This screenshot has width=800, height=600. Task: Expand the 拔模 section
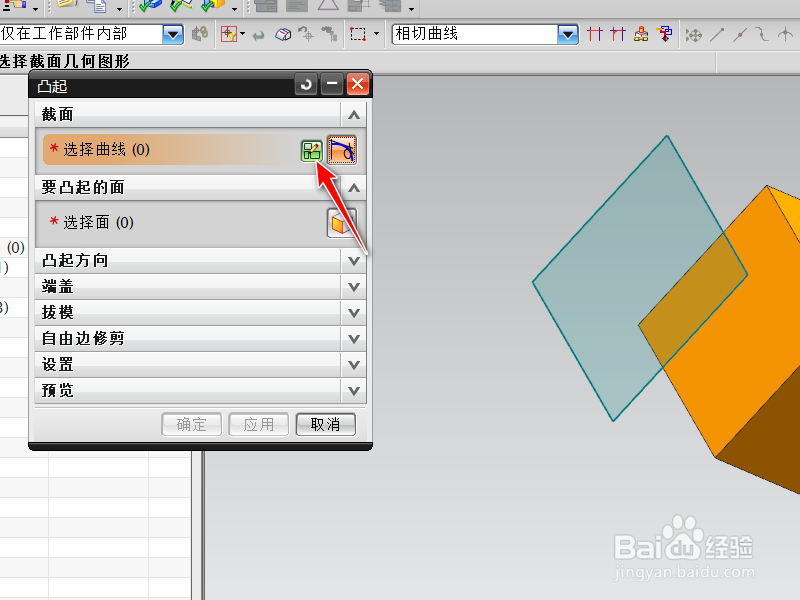pyautogui.click(x=354, y=313)
